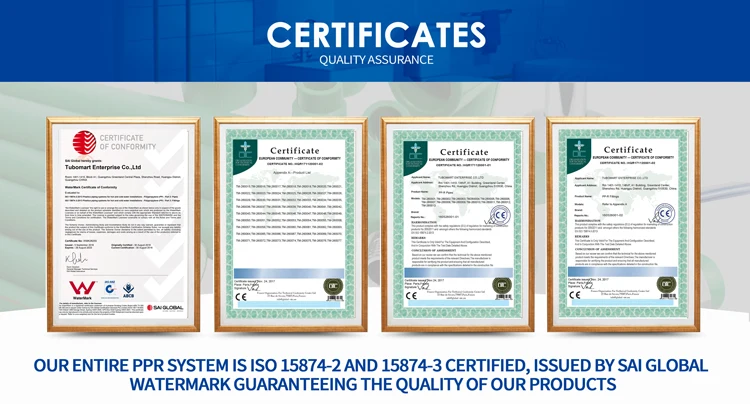Click SAI GLOBAL logo at certificate bottom
Viewport: 750px width, 414px height.
click(164, 306)
